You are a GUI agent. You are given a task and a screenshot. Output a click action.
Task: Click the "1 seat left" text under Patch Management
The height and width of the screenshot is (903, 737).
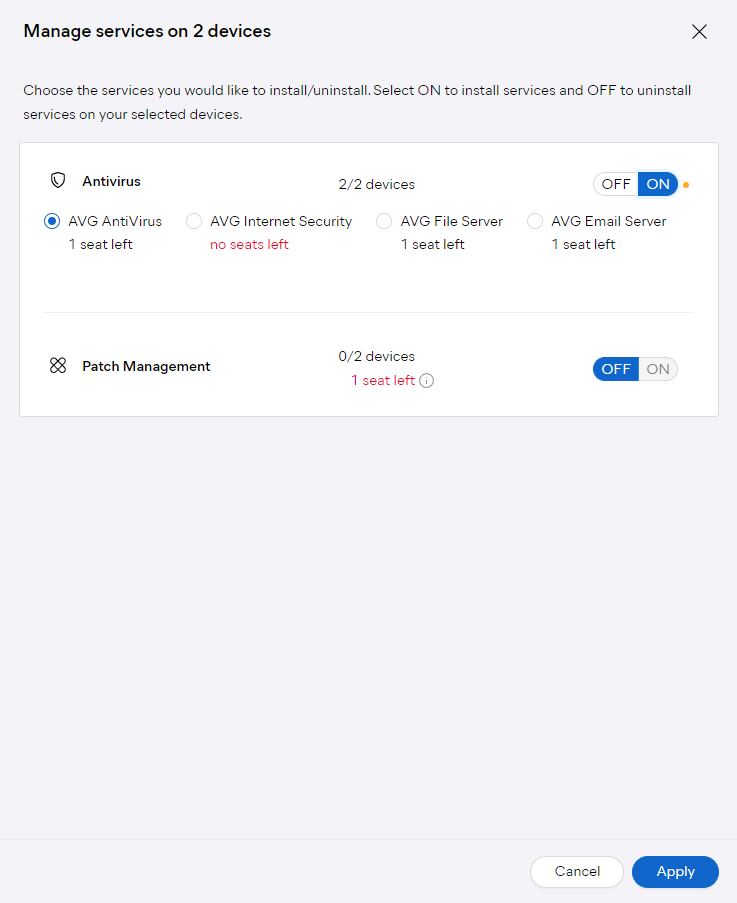[381, 380]
